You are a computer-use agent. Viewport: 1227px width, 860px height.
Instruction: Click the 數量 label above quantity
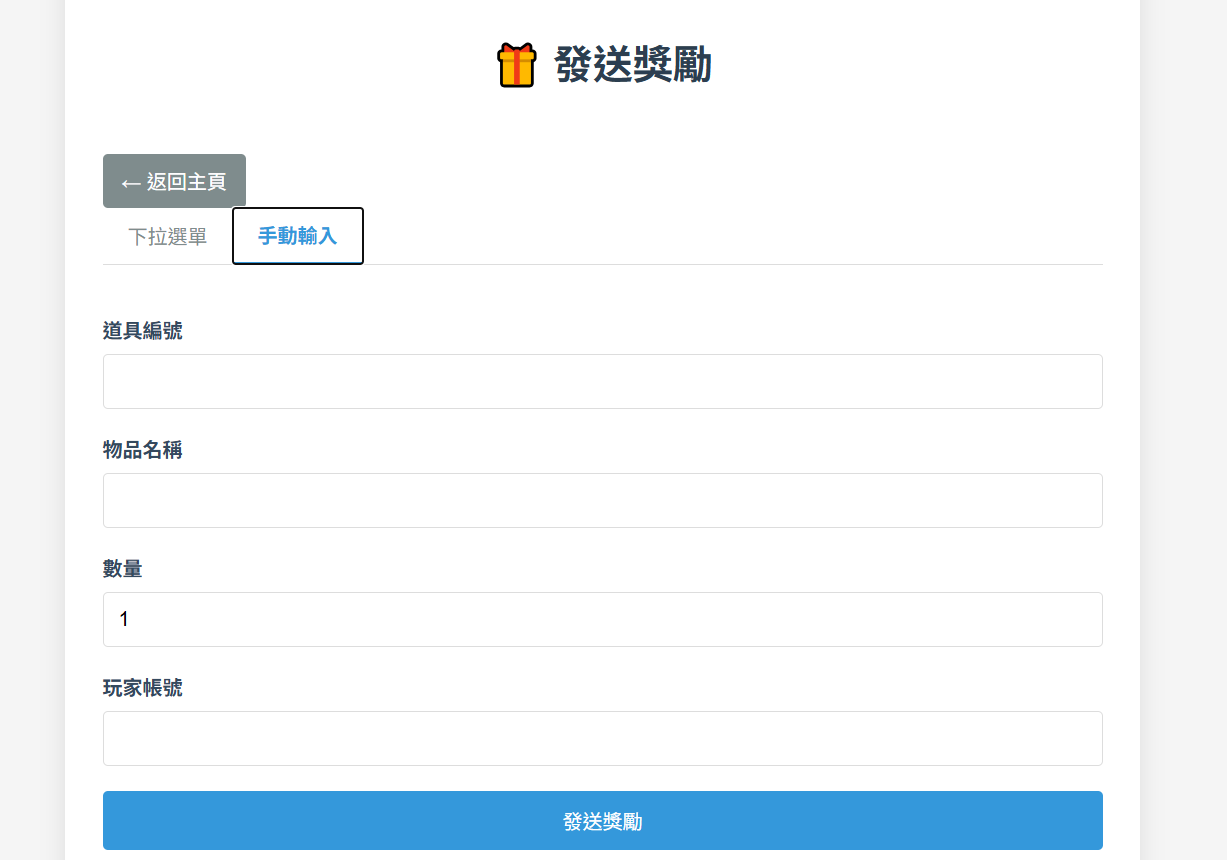click(x=123, y=569)
